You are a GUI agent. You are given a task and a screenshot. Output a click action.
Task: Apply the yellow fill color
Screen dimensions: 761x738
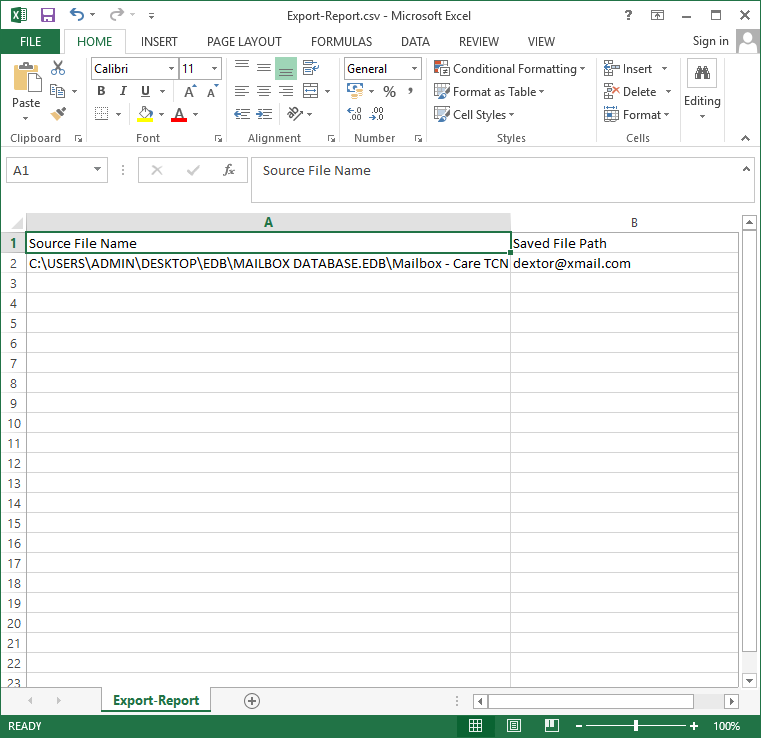pyautogui.click(x=145, y=115)
